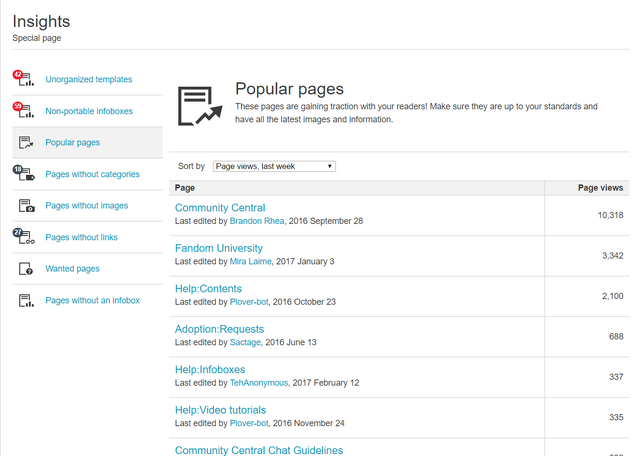
Task: Open the Adoption:Requests page link
Action: click(x=220, y=329)
